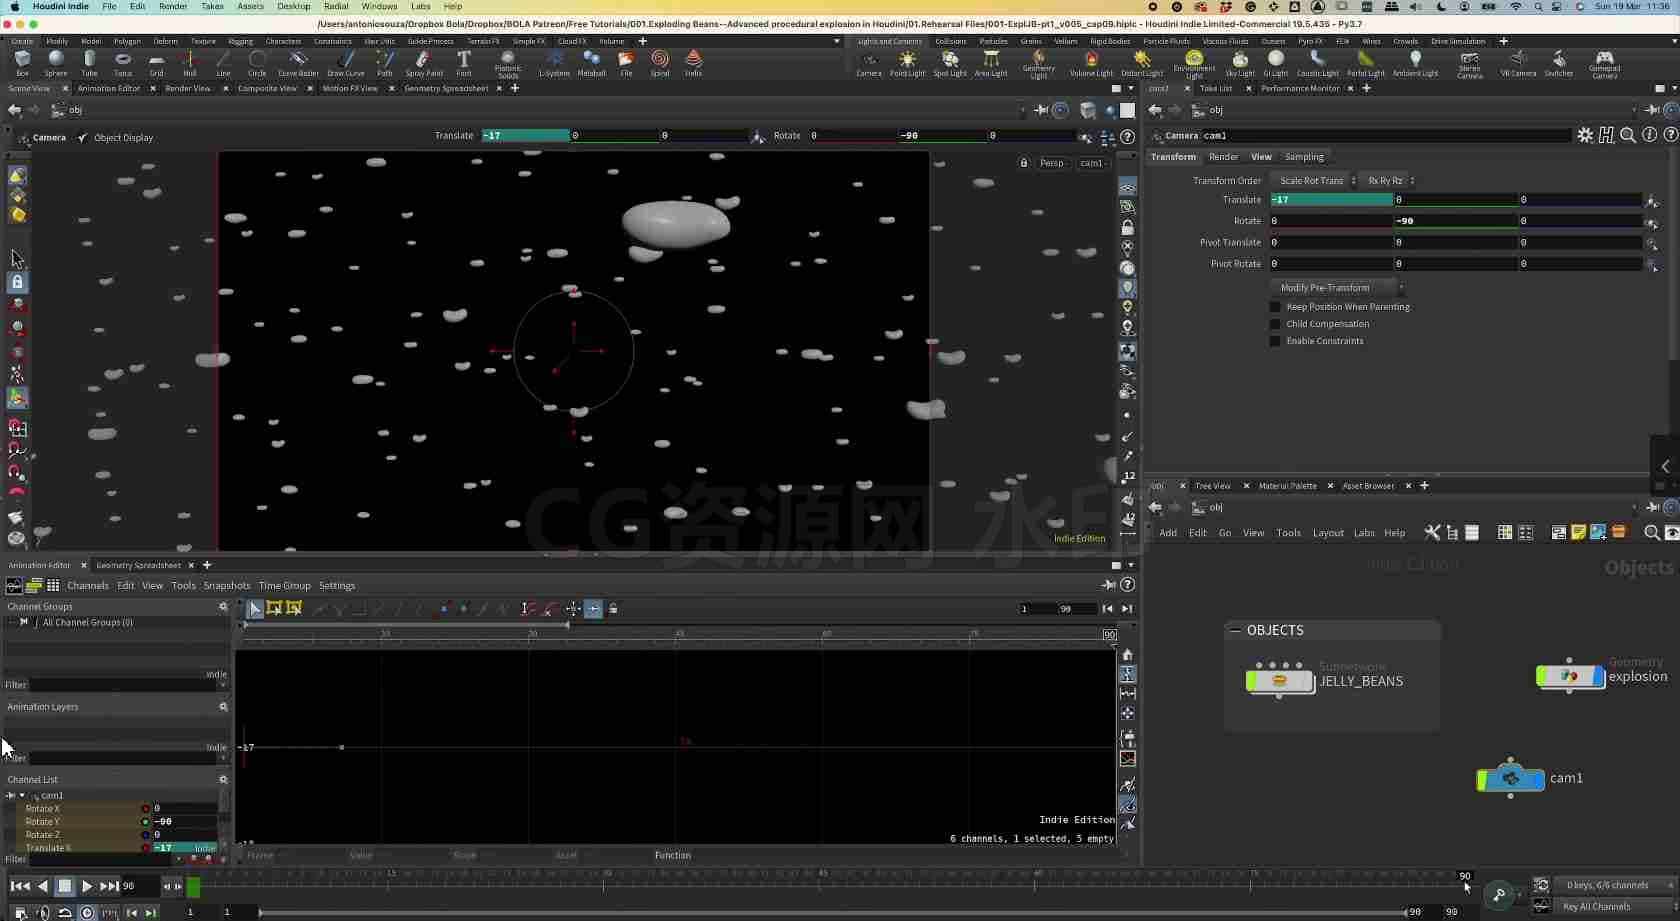Screen dimensions: 1680x921
Task: Toggle Object Display checkmark in viewport
Action: coord(83,138)
